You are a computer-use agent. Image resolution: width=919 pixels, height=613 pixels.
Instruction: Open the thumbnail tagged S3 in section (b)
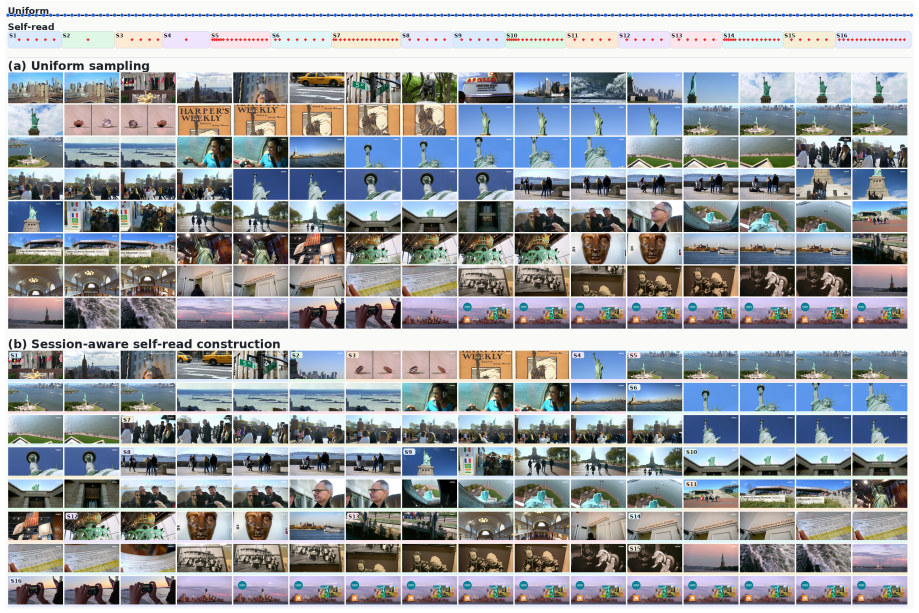tap(373, 365)
